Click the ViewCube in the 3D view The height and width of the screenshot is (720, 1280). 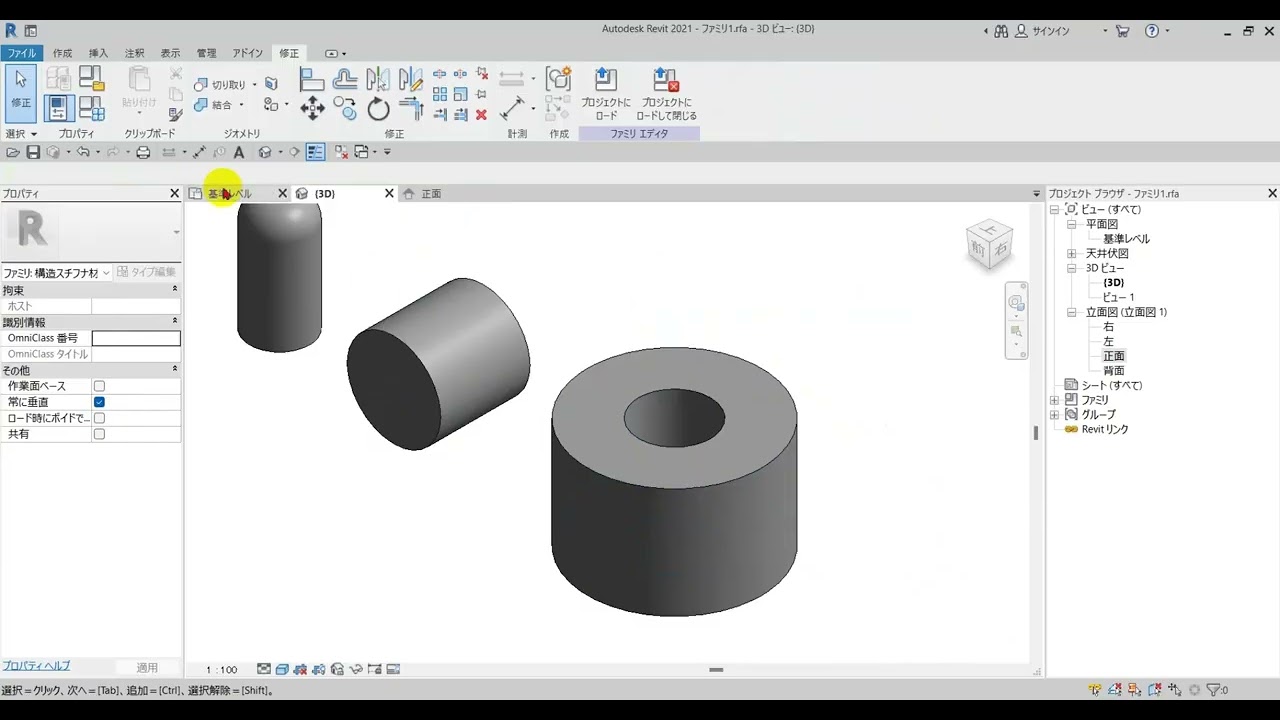pyautogui.click(x=989, y=245)
